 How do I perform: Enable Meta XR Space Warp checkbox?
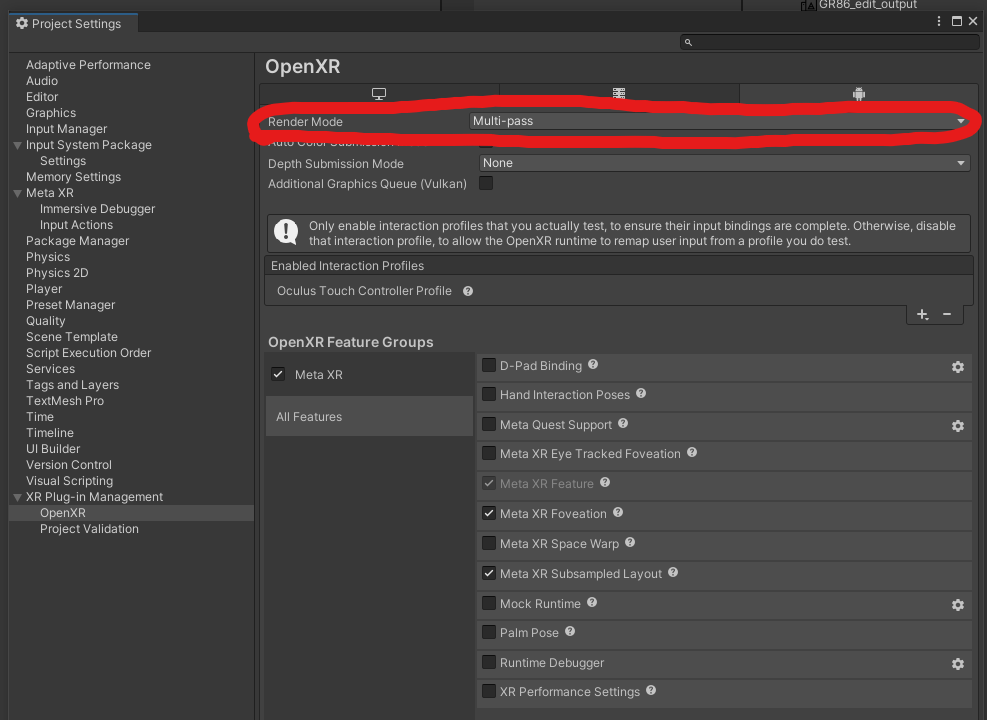pos(488,543)
